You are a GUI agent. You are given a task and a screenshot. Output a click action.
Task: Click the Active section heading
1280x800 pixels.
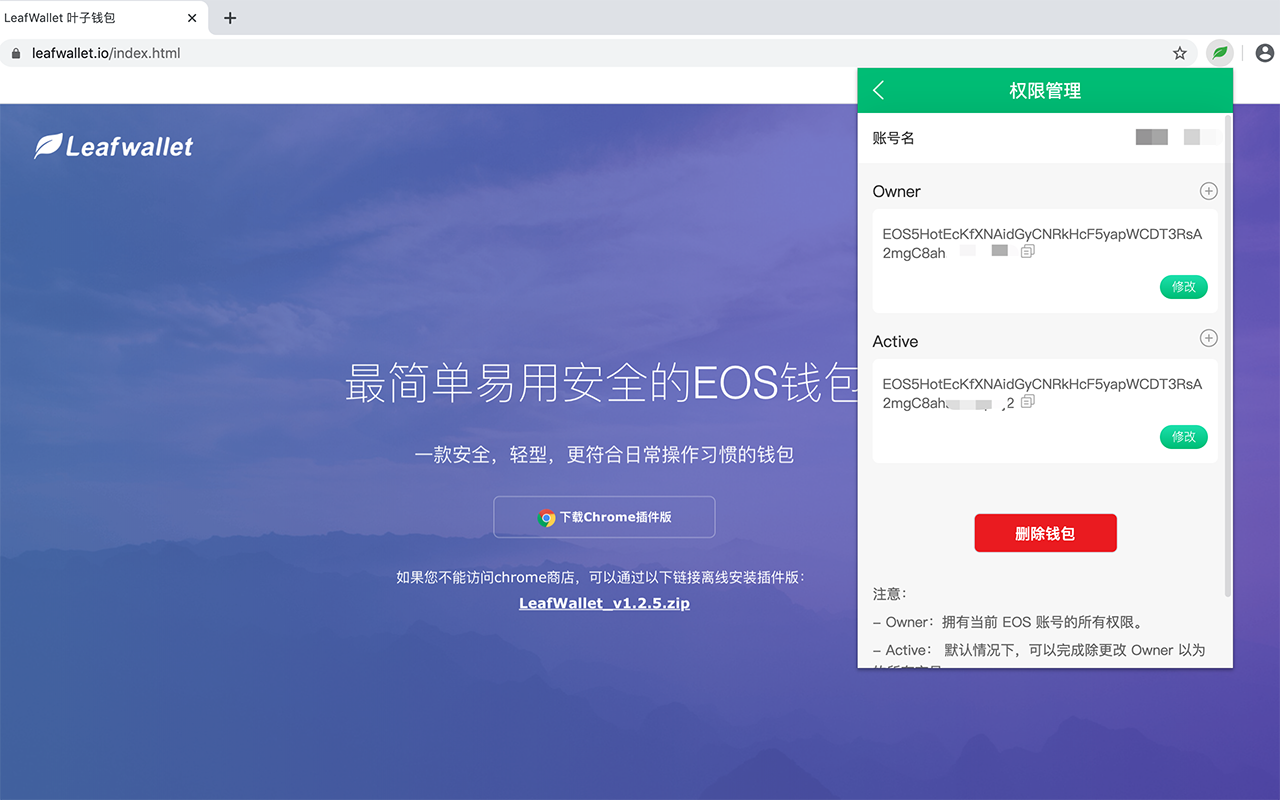click(x=895, y=341)
